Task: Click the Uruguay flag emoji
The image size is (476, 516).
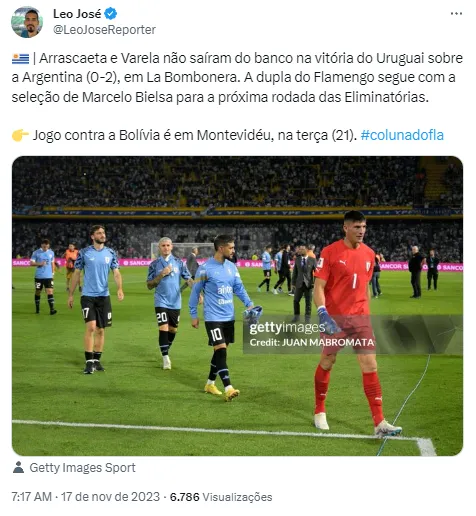Action: click(x=20, y=59)
